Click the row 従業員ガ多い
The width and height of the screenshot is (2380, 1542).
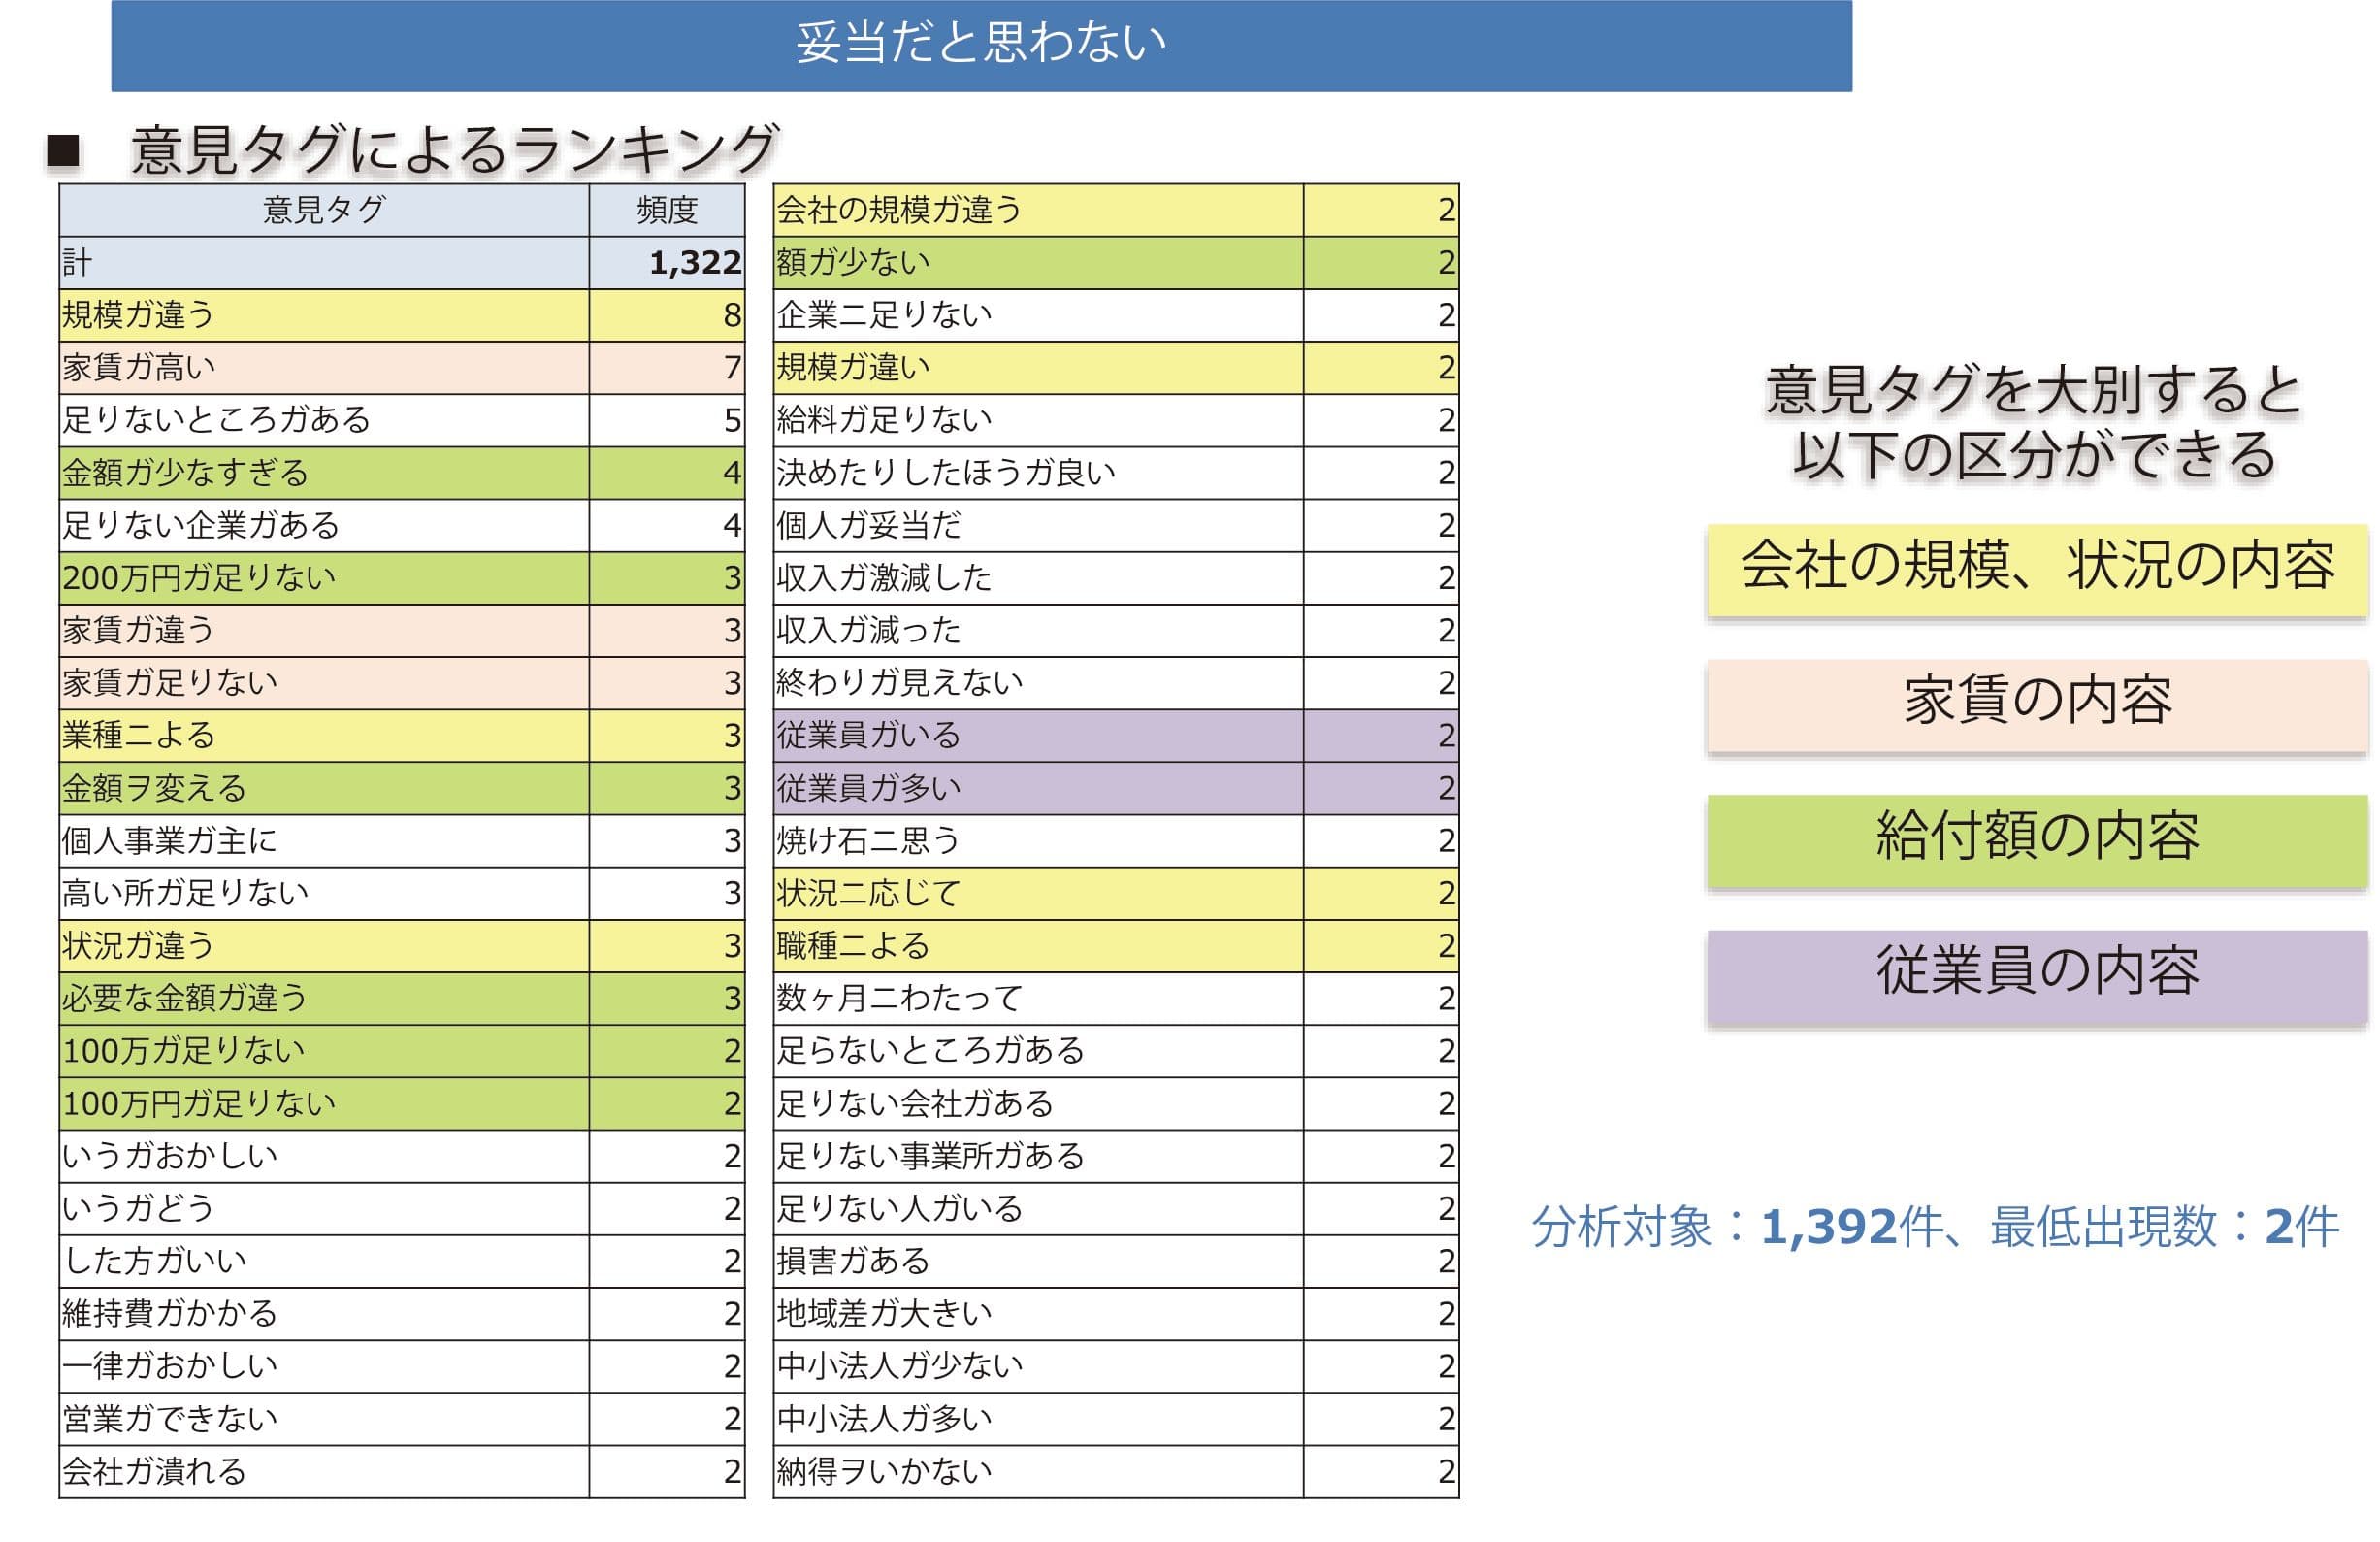[x=1116, y=788]
